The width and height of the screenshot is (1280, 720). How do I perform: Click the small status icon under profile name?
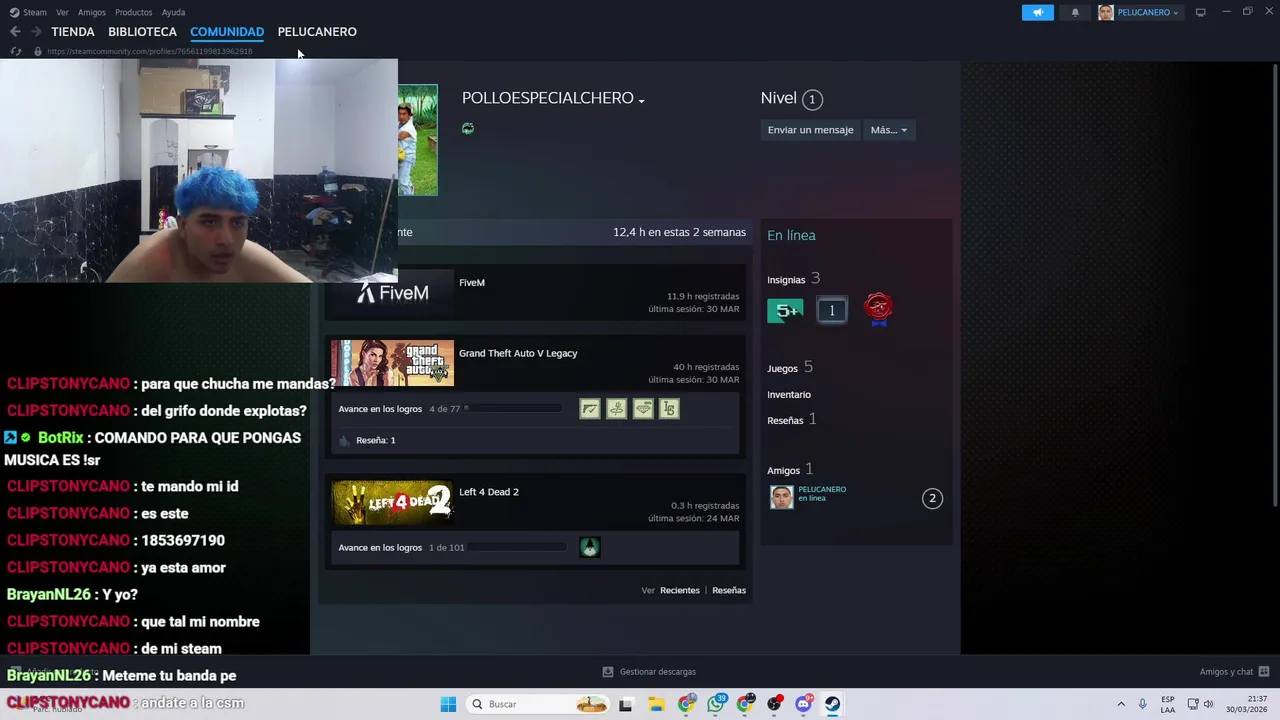pyautogui.click(x=468, y=129)
